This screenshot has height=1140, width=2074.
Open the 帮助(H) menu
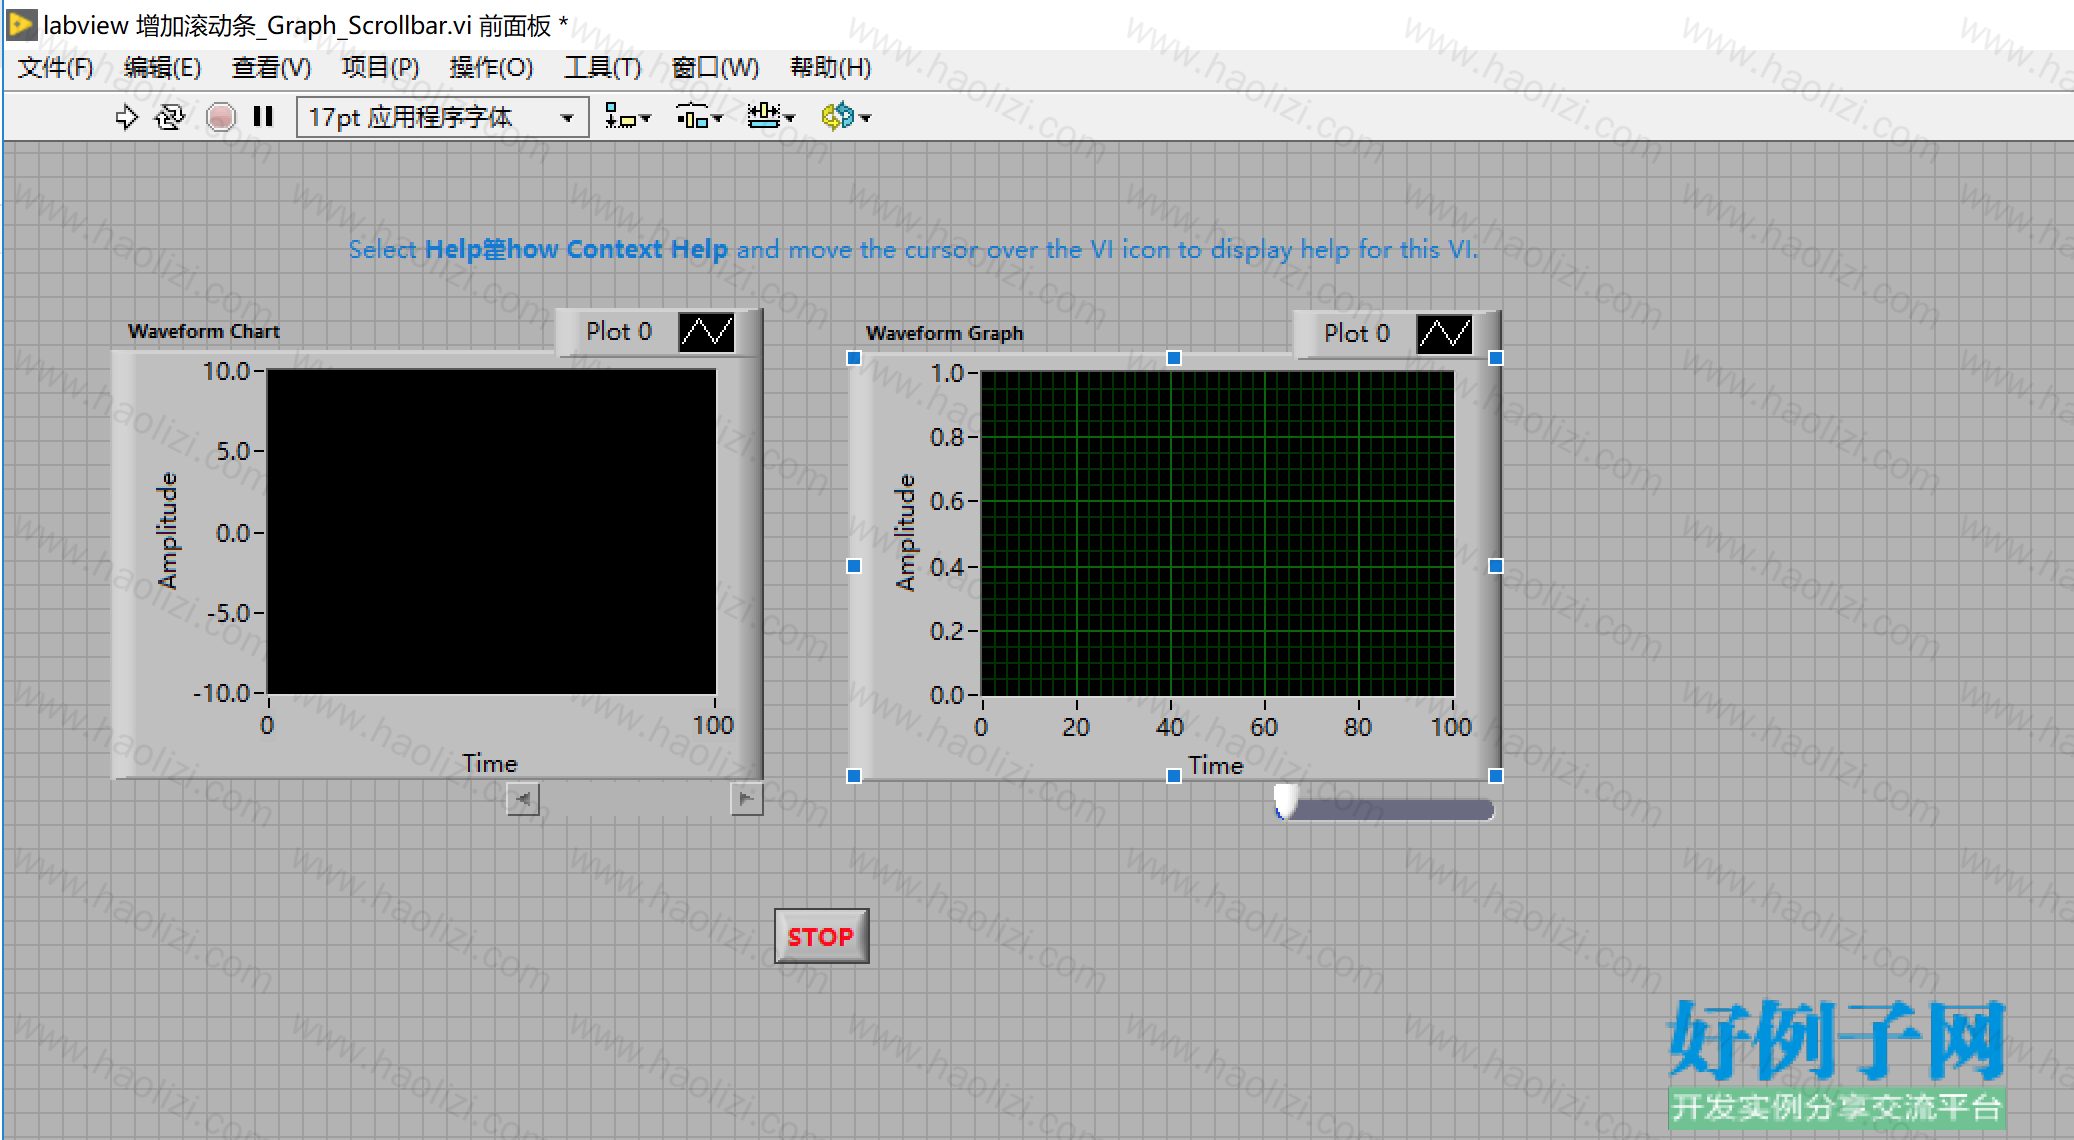[x=830, y=68]
